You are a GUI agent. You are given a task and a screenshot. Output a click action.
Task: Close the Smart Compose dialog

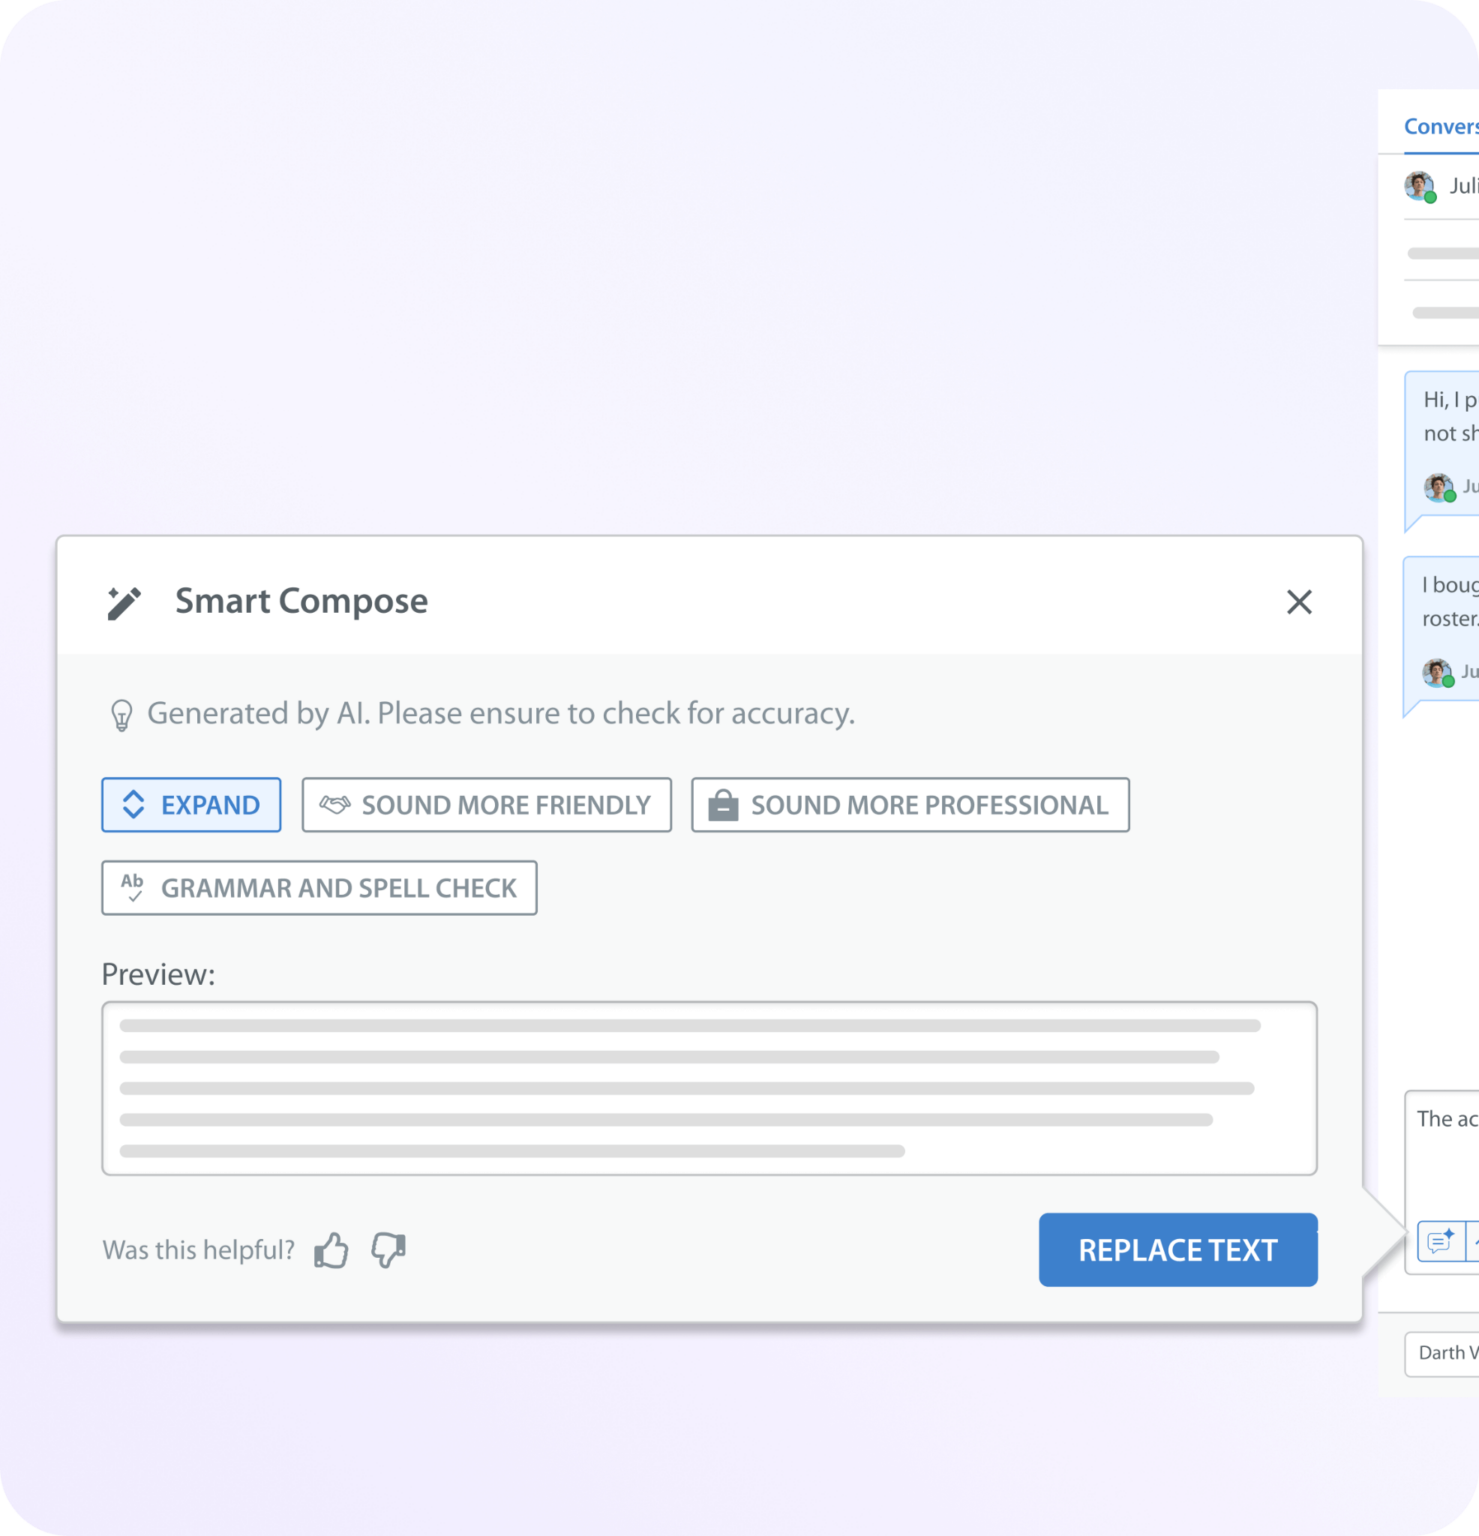[1299, 602]
